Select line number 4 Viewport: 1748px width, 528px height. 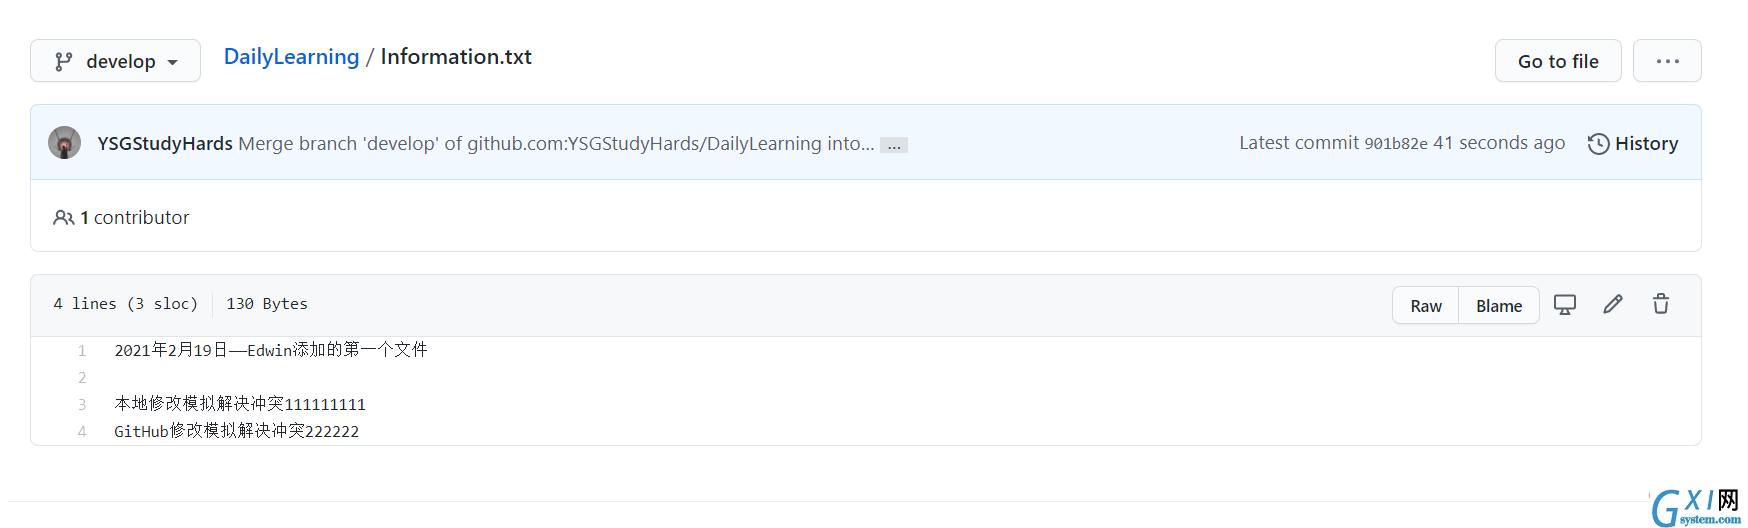click(82, 432)
